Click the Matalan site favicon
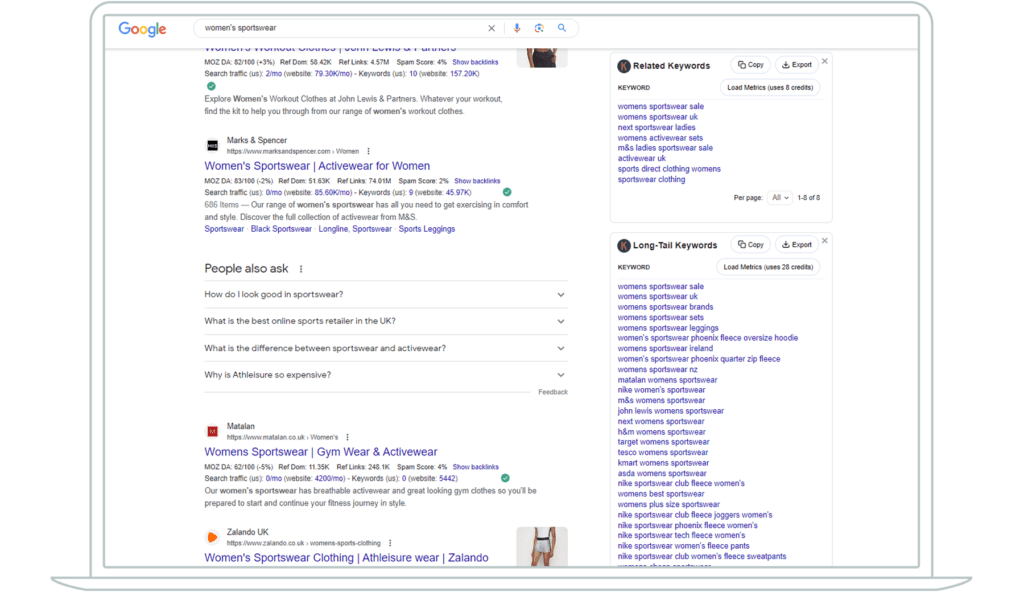The image size is (1024, 592). [x=212, y=431]
